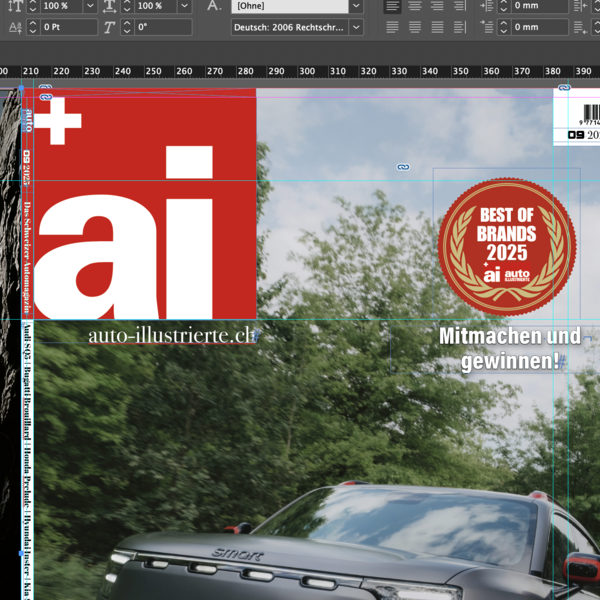Enable justify with last line centered
This screenshot has height=600, width=600.
click(x=415, y=27)
